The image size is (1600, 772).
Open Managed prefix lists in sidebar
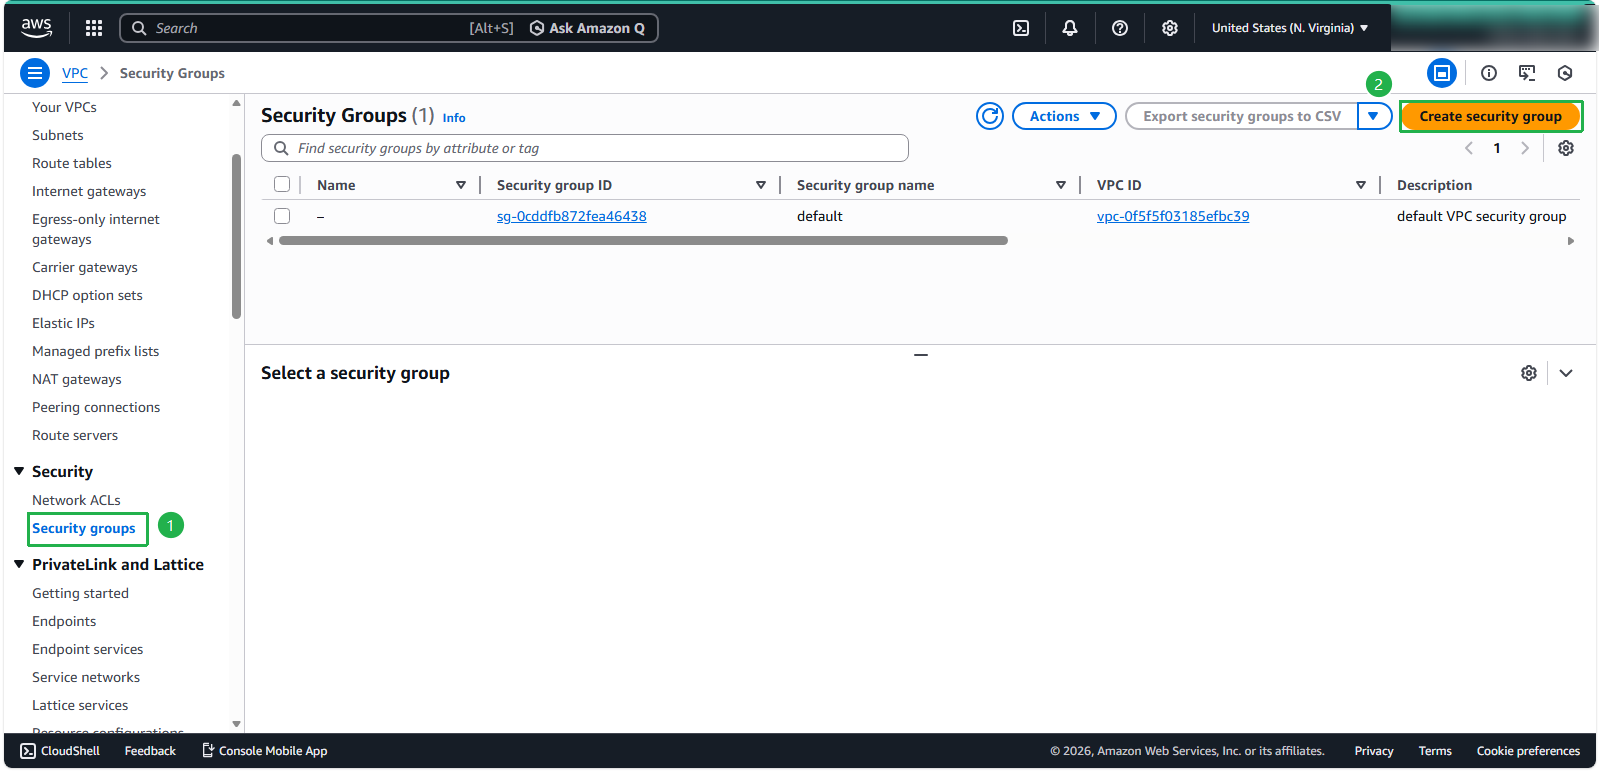[x=95, y=351]
